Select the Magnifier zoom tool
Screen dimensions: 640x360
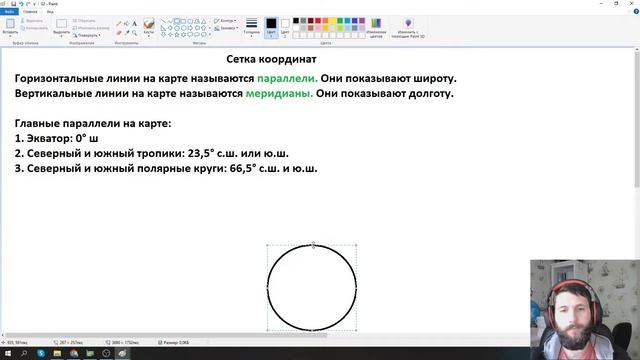(134, 33)
